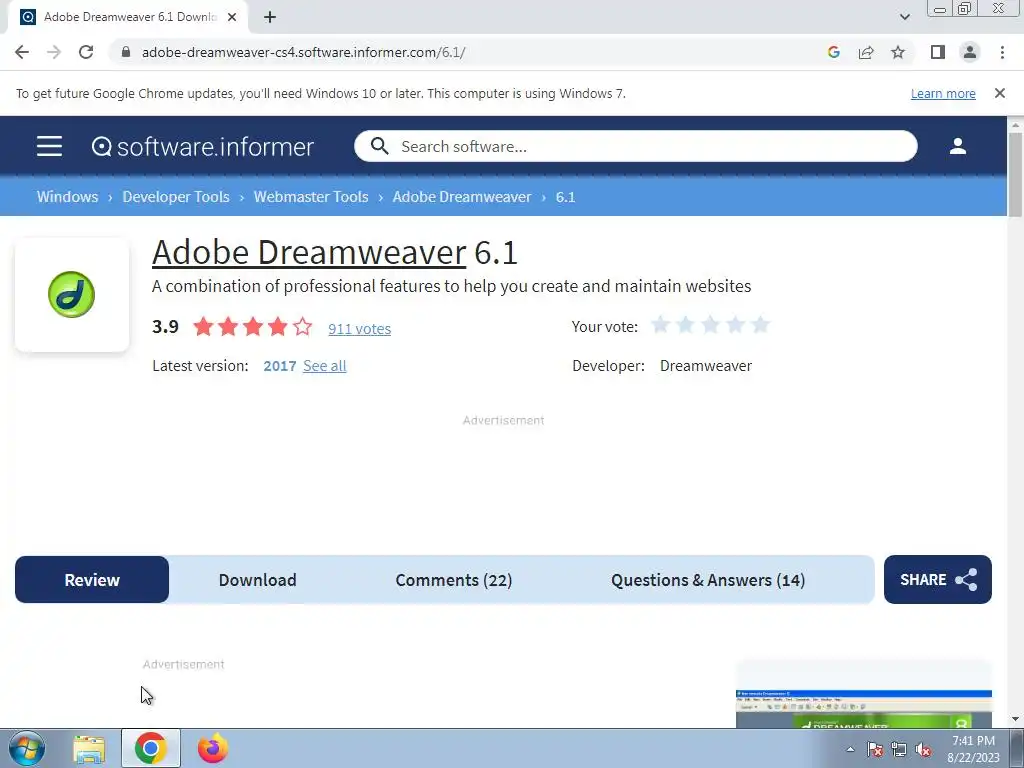Open the 911 votes link
Viewport: 1024px width, 768px height.
tap(359, 328)
